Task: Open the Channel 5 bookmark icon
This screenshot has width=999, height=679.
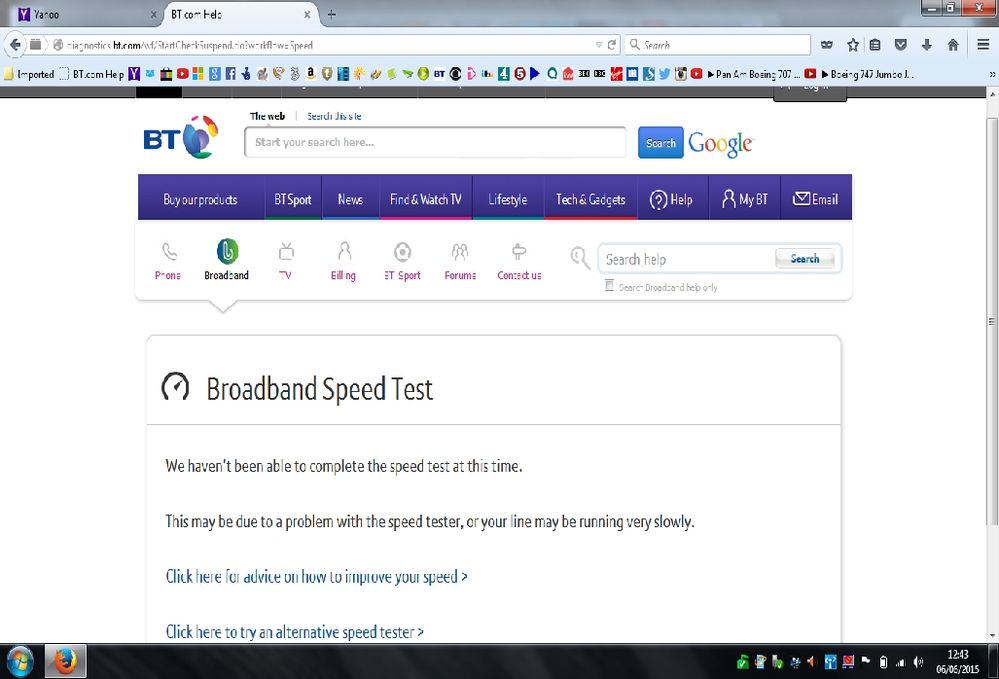Action: point(520,74)
